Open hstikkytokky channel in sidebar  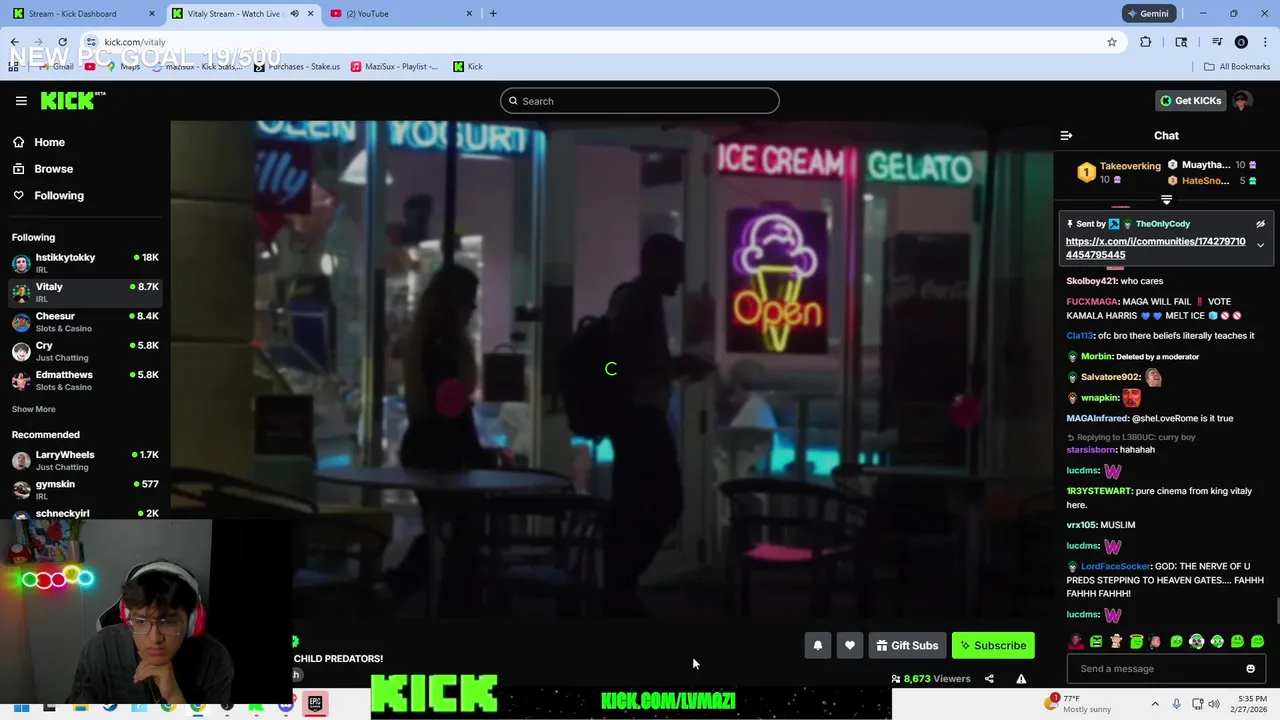(85, 263)
